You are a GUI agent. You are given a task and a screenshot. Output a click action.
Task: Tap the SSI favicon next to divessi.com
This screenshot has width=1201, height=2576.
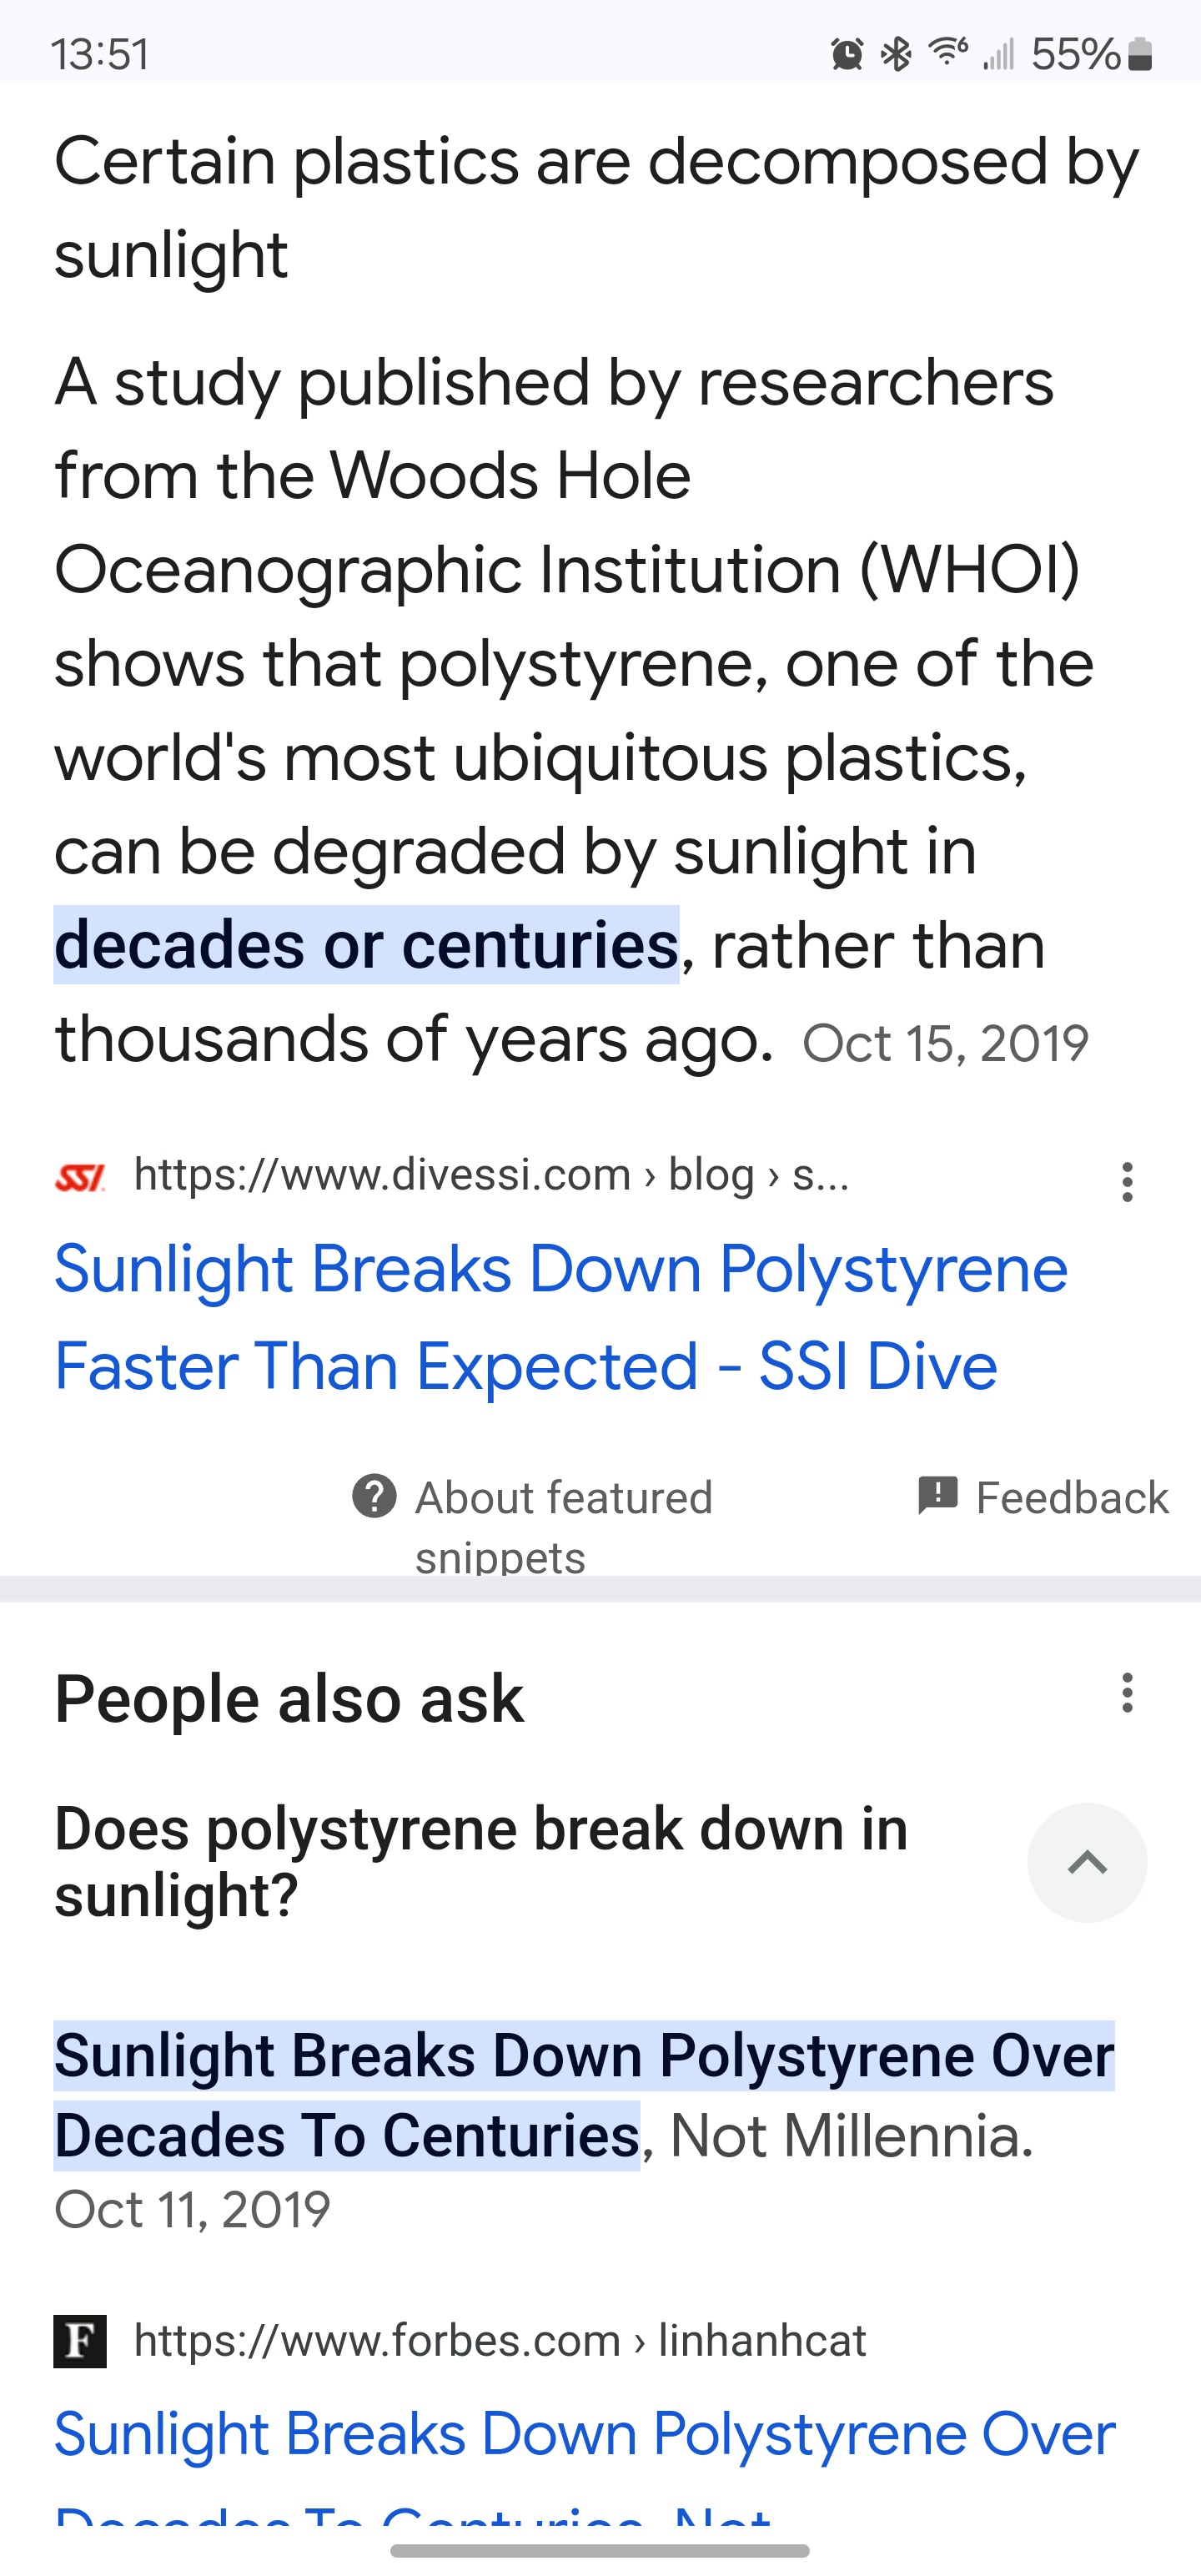80,1177
